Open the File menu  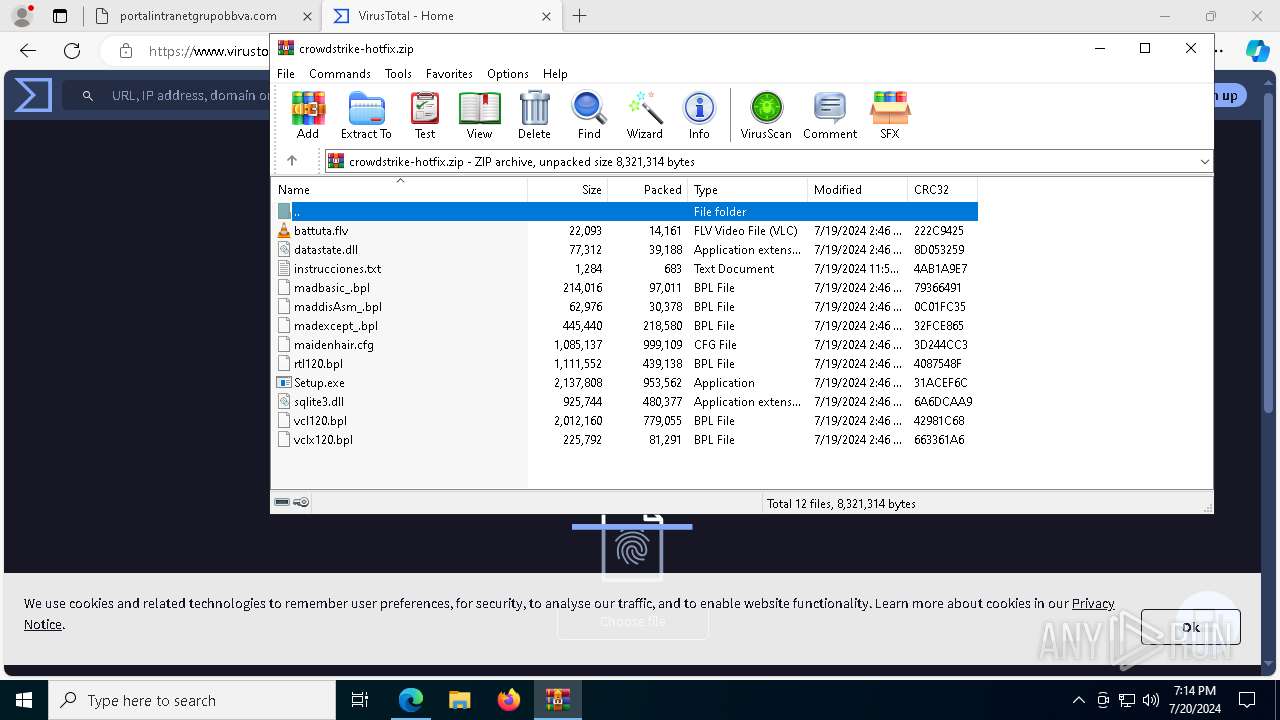click(286, 74)
